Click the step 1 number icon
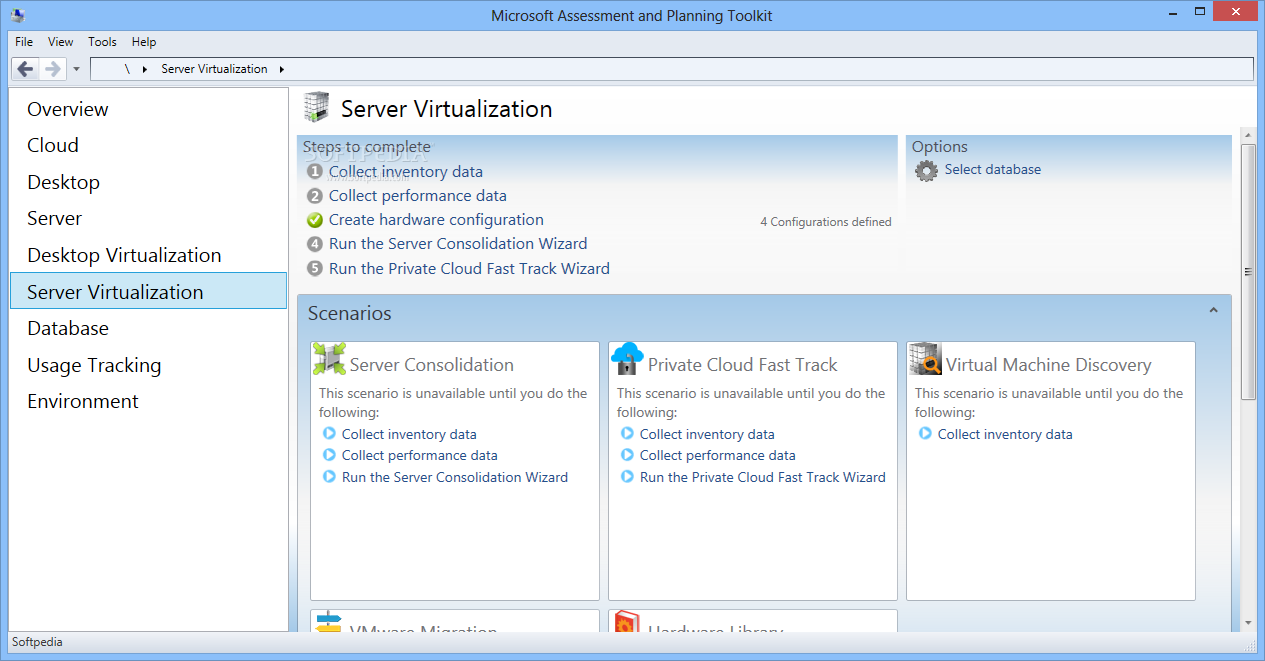 [x=315, y=172]
